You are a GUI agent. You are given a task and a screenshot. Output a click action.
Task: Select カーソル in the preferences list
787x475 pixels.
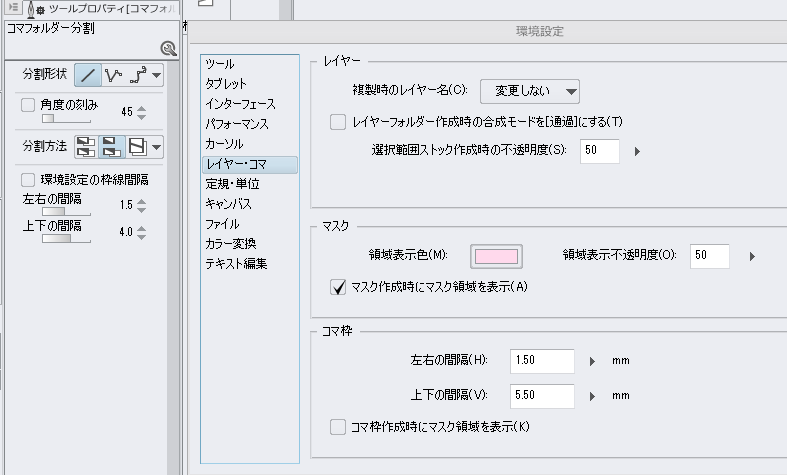226,144
